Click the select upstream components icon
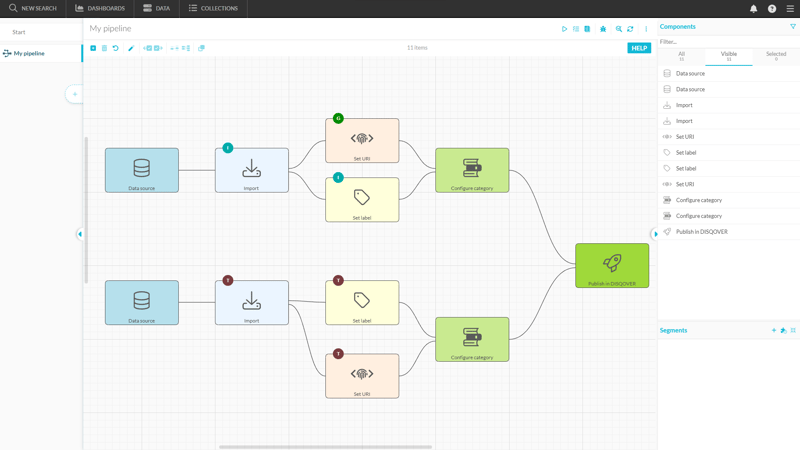800x450 pixels. [x=147, y=48]
